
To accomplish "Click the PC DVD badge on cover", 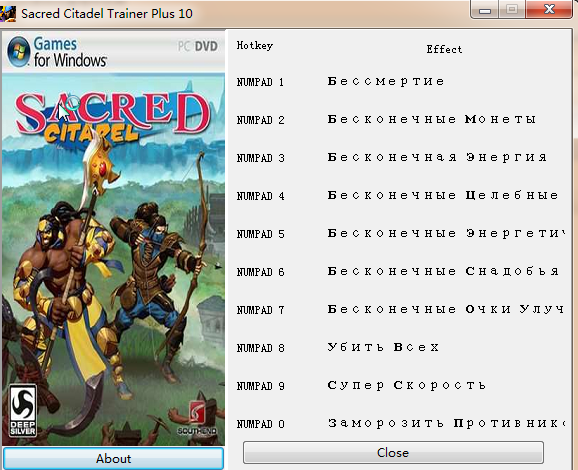I will (x=198, y=46).
